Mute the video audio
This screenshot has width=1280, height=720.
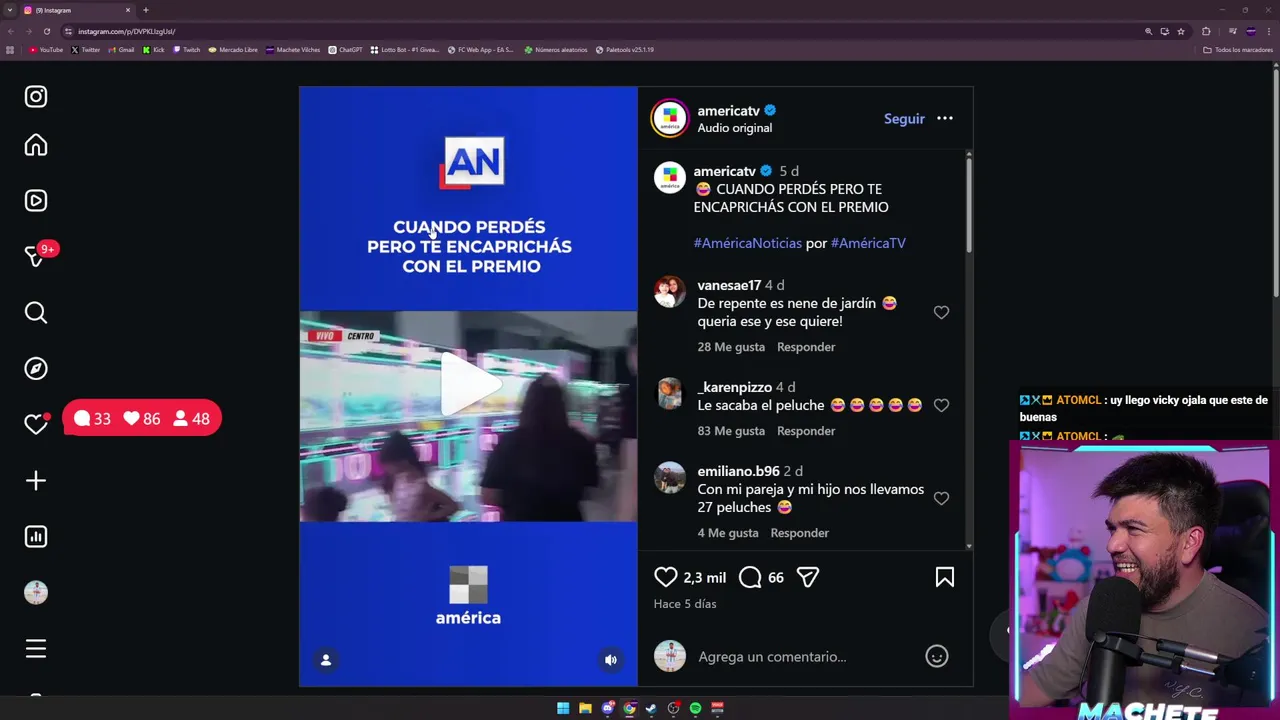(x=611, y=660)
